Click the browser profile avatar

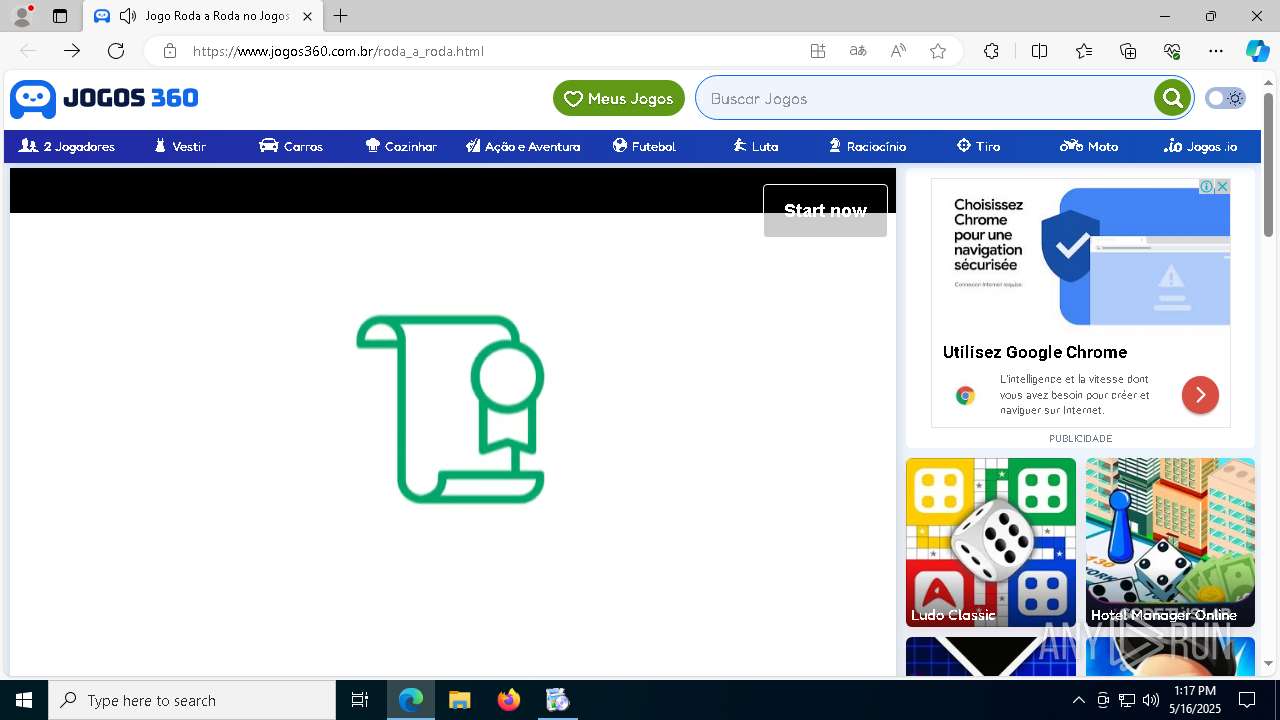pos(22,16)
